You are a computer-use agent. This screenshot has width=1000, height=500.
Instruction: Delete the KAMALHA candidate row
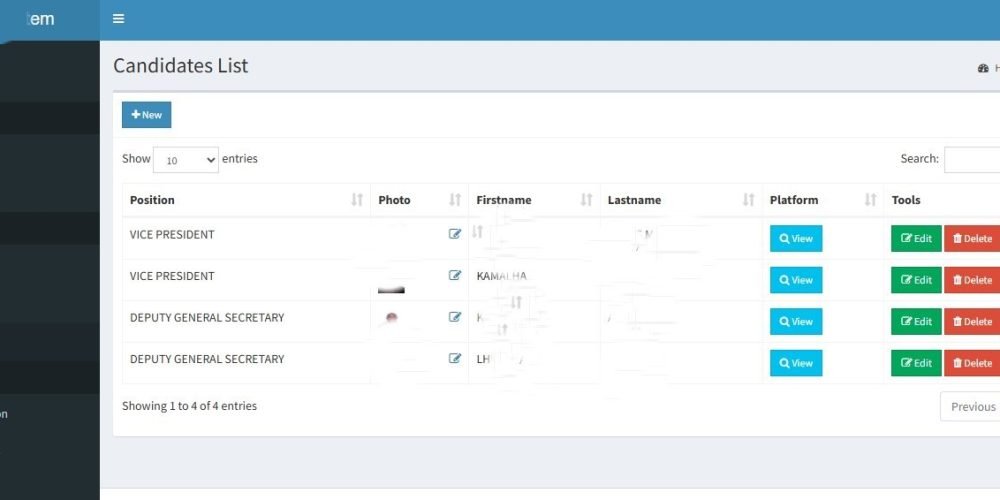tap(972, 280)
